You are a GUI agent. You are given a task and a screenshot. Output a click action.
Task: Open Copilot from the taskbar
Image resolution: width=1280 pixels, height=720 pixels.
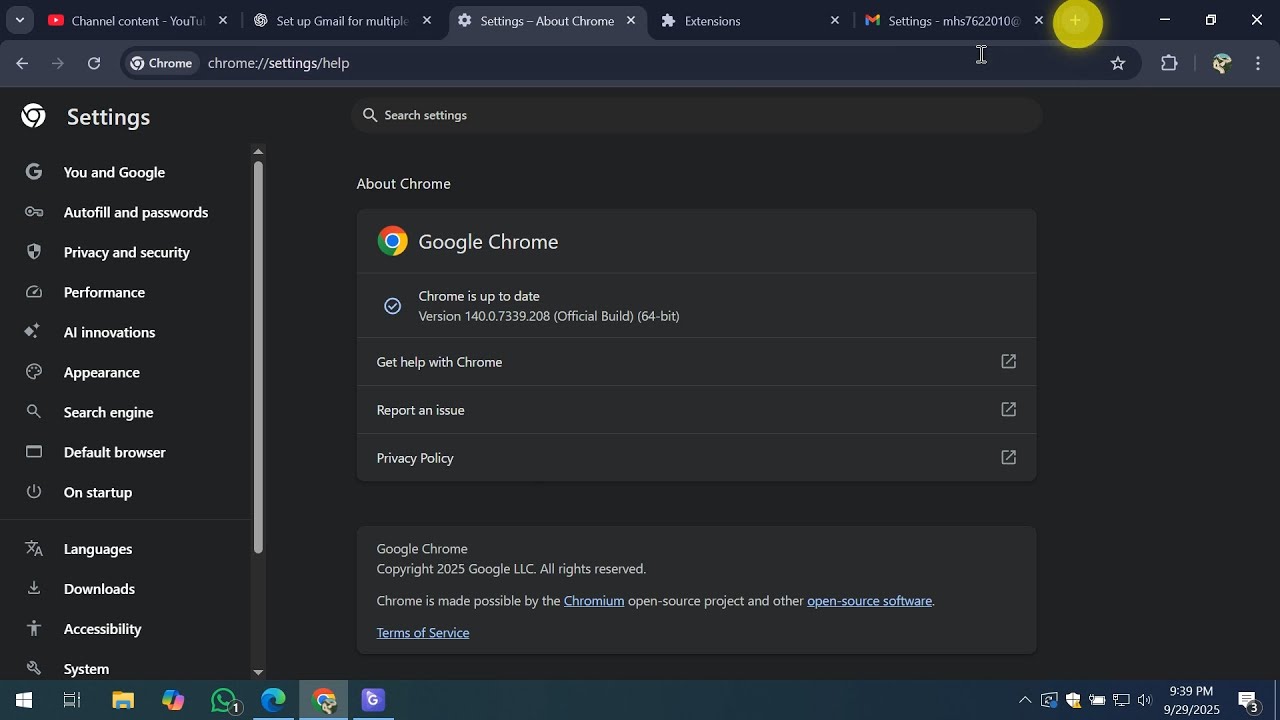(x=173, y=700)
